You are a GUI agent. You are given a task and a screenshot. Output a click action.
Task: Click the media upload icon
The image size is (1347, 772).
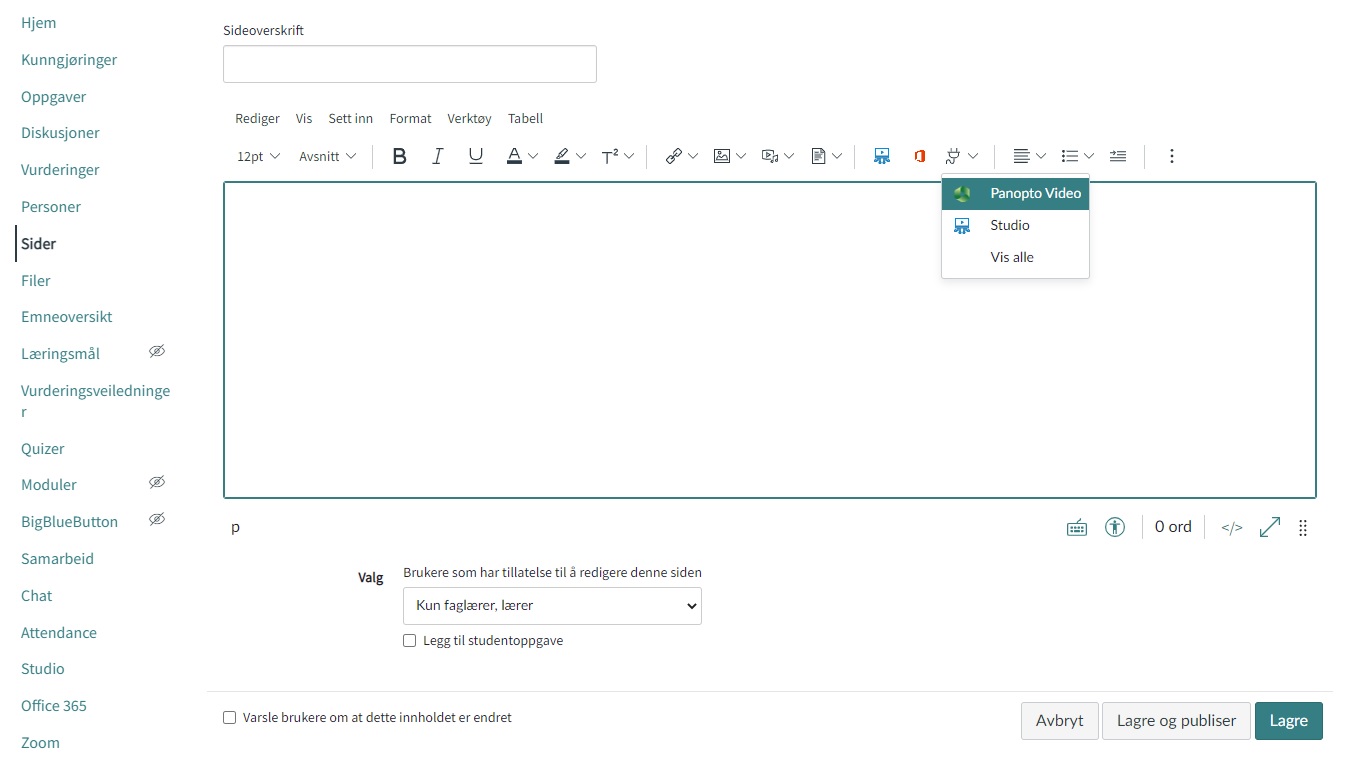coord(770,156)
